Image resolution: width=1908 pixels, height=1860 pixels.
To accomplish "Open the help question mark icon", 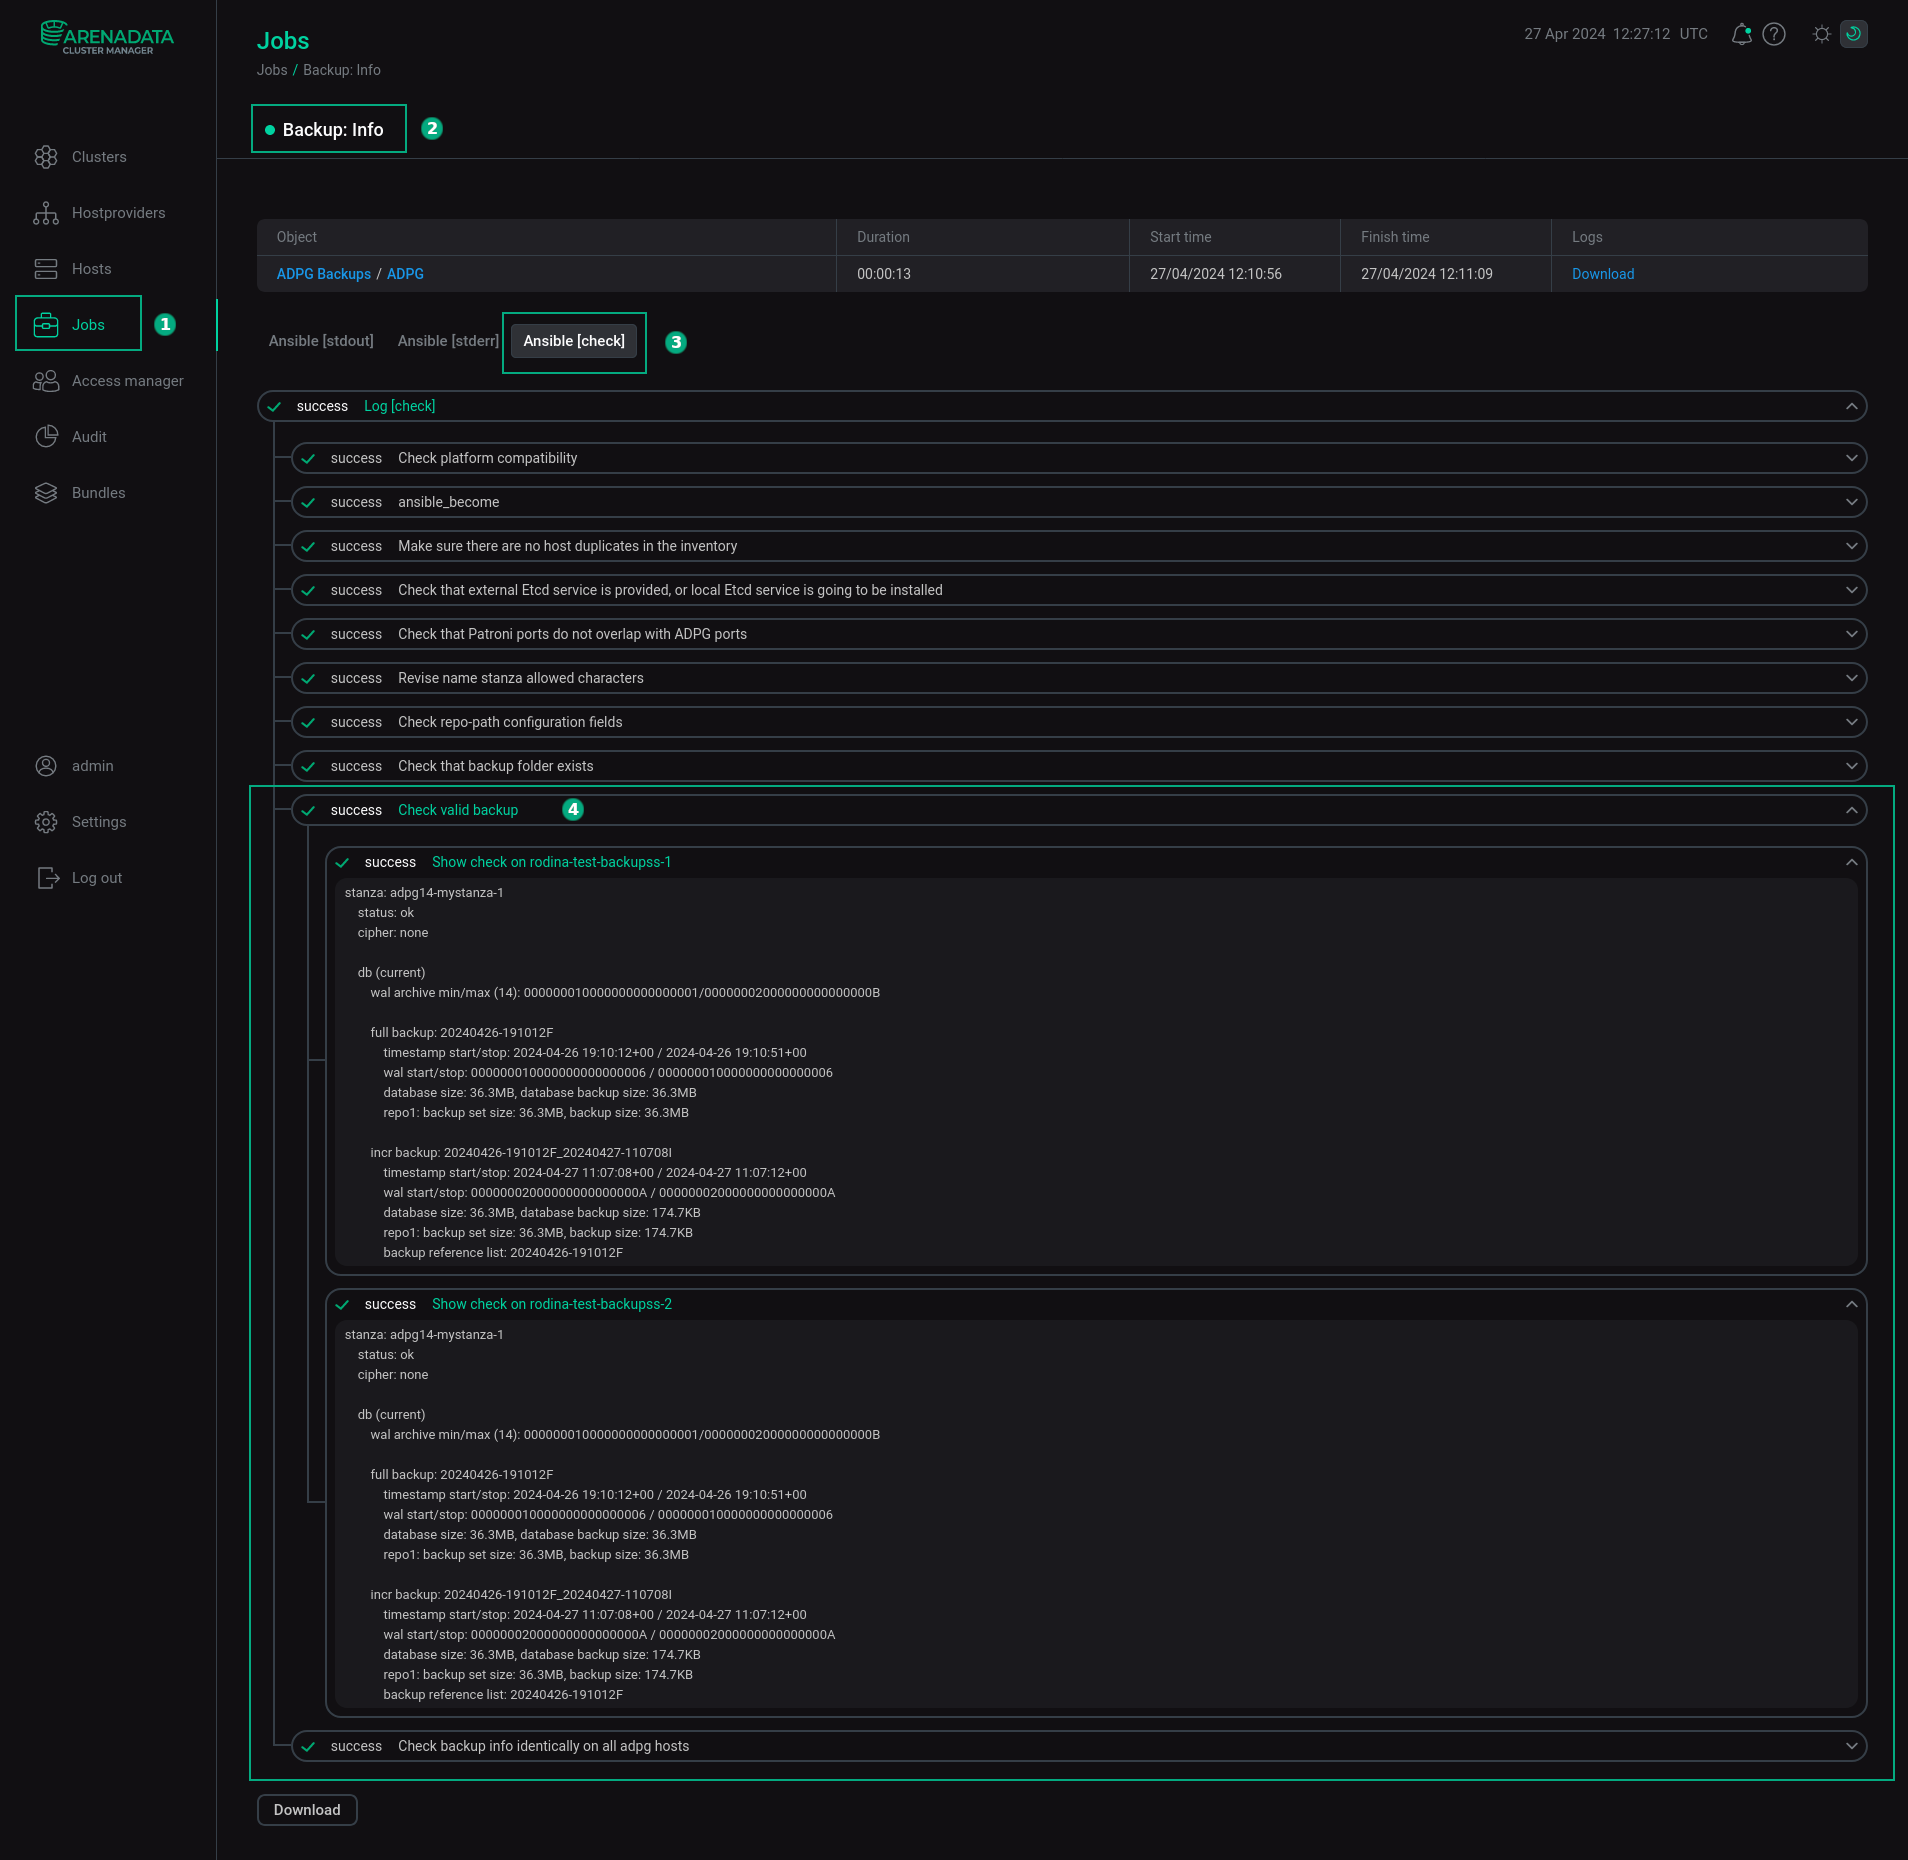I will tap(1774, 34).
